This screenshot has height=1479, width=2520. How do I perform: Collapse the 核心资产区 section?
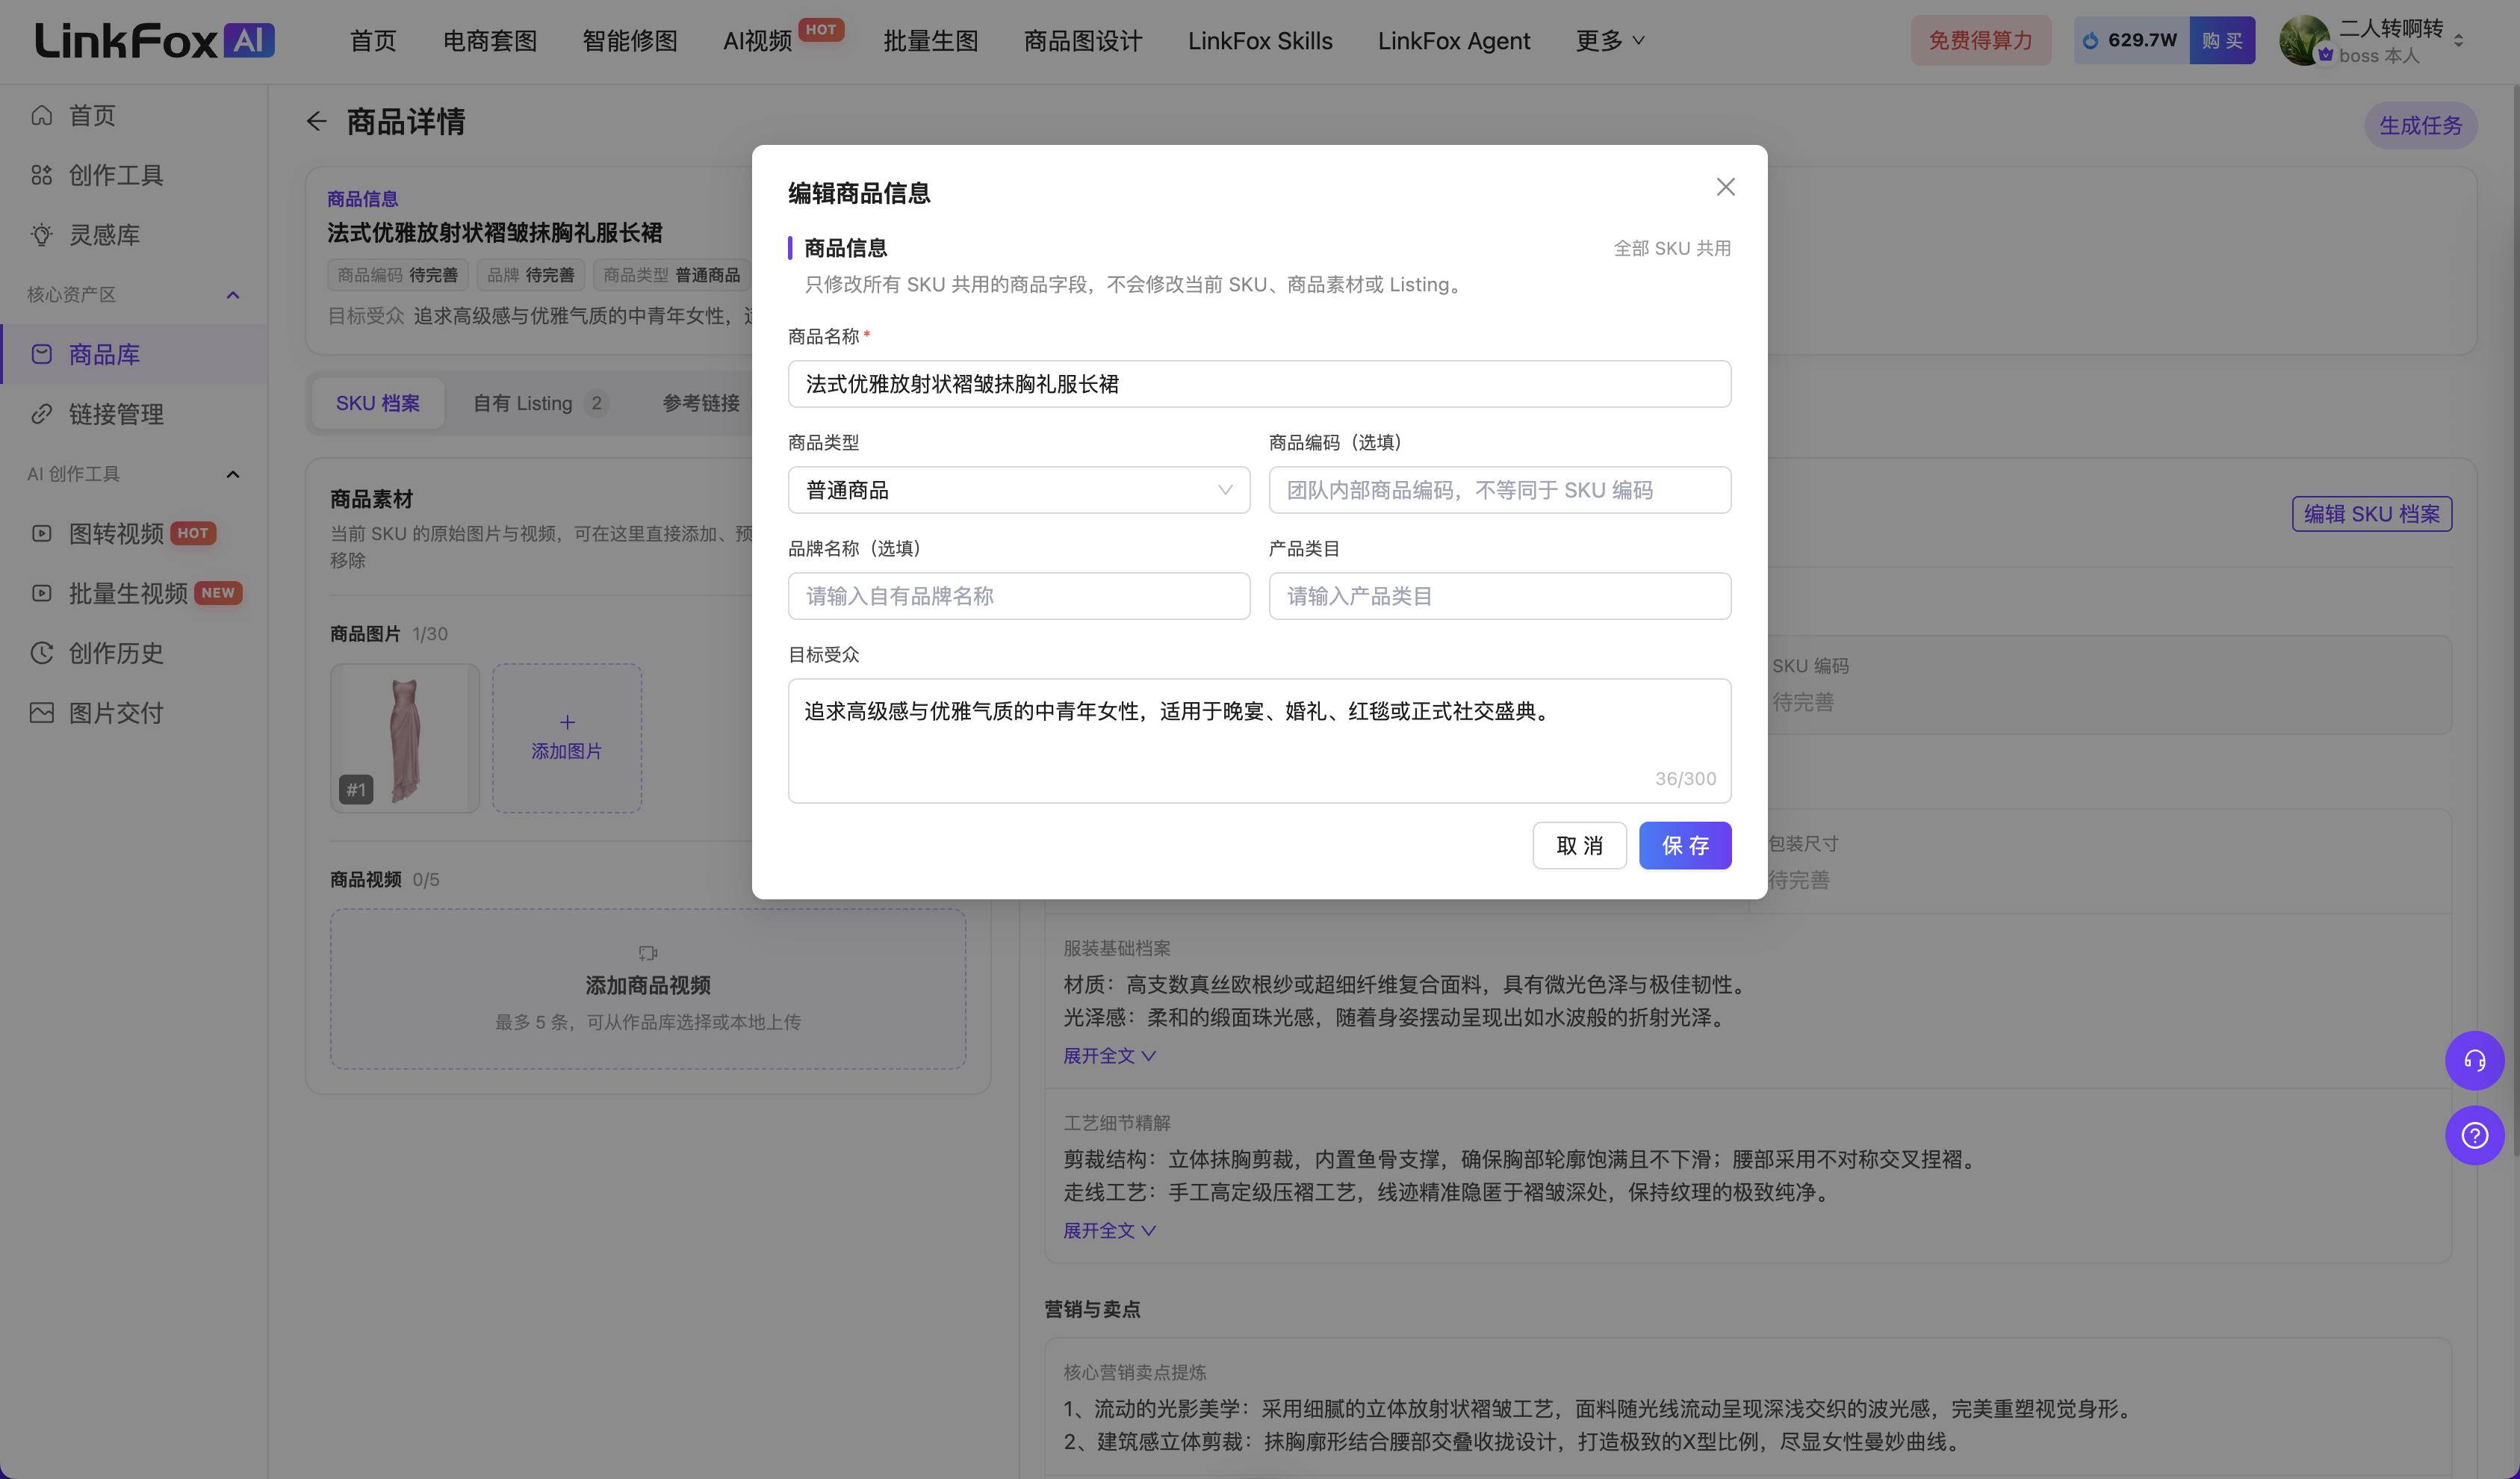[x=232, y=295]
